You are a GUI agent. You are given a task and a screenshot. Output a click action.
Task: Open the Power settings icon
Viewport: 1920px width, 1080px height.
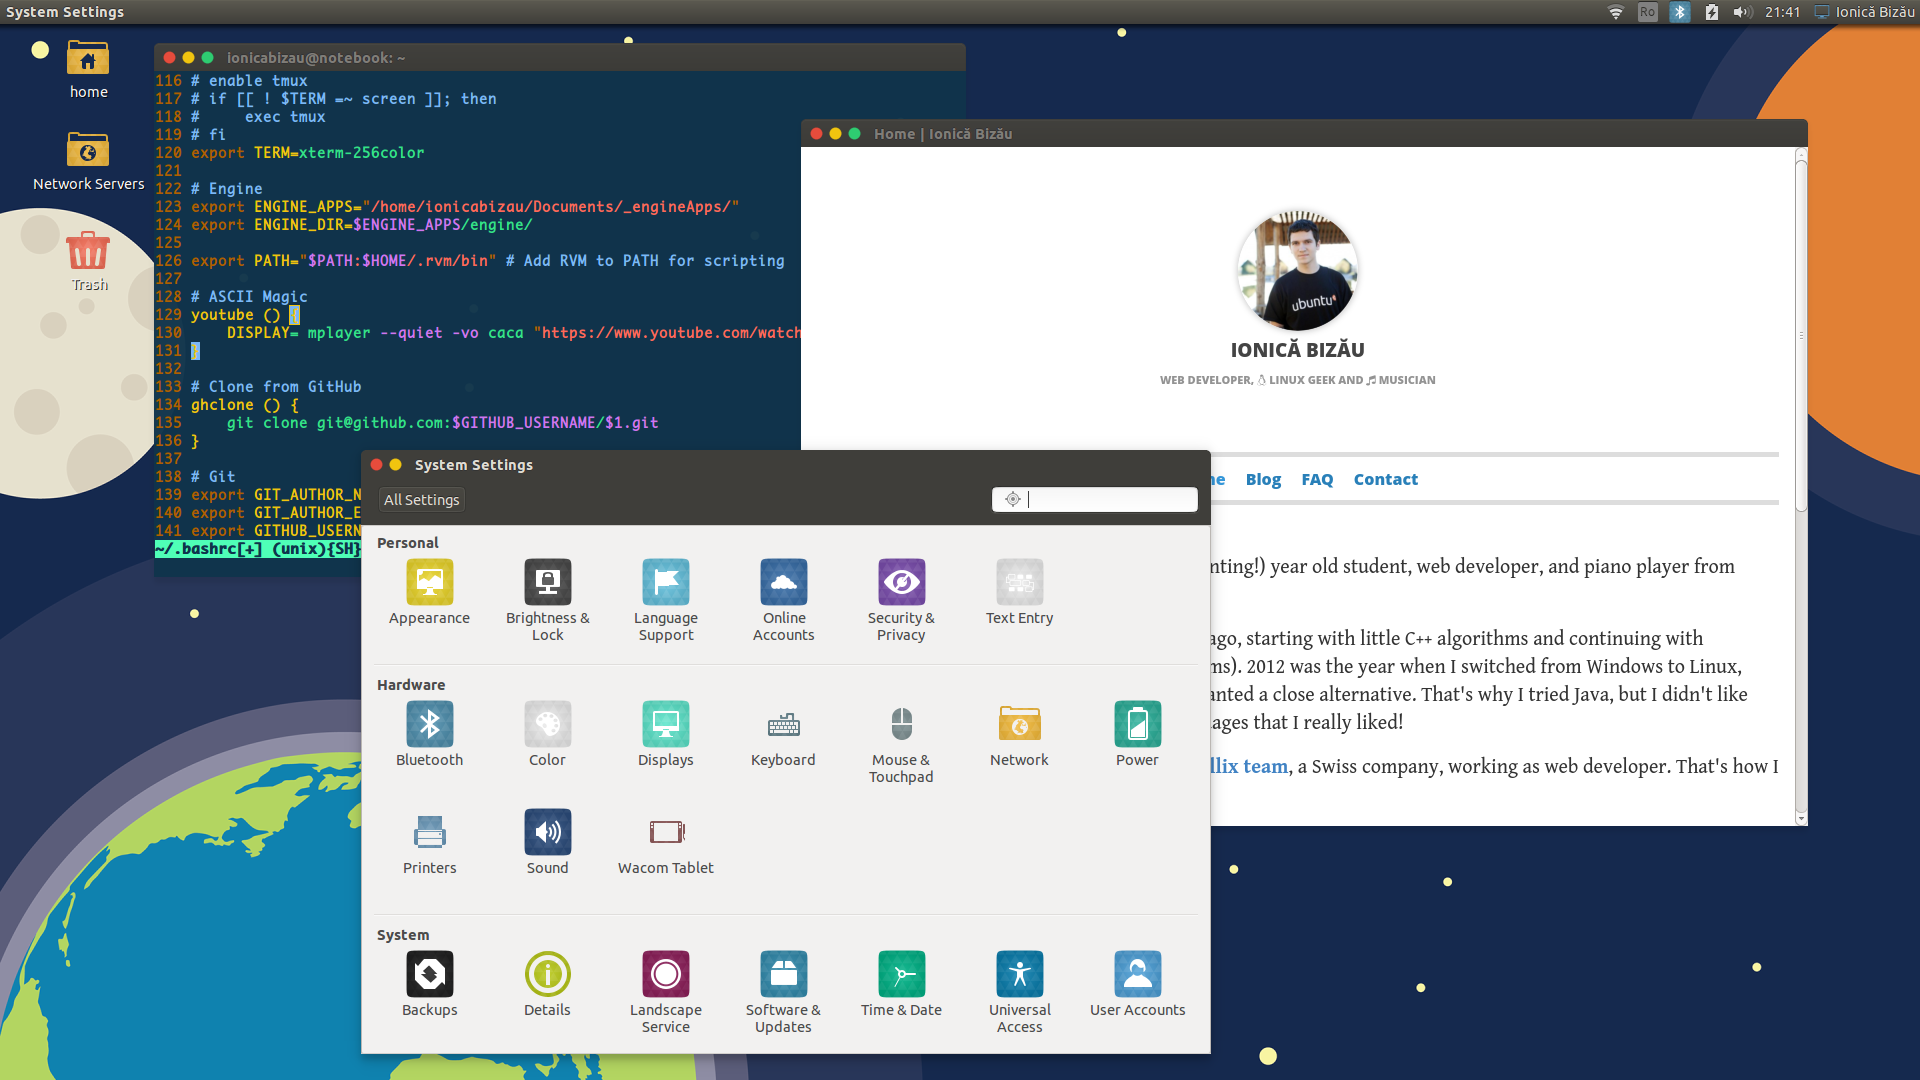[1137, 725]
